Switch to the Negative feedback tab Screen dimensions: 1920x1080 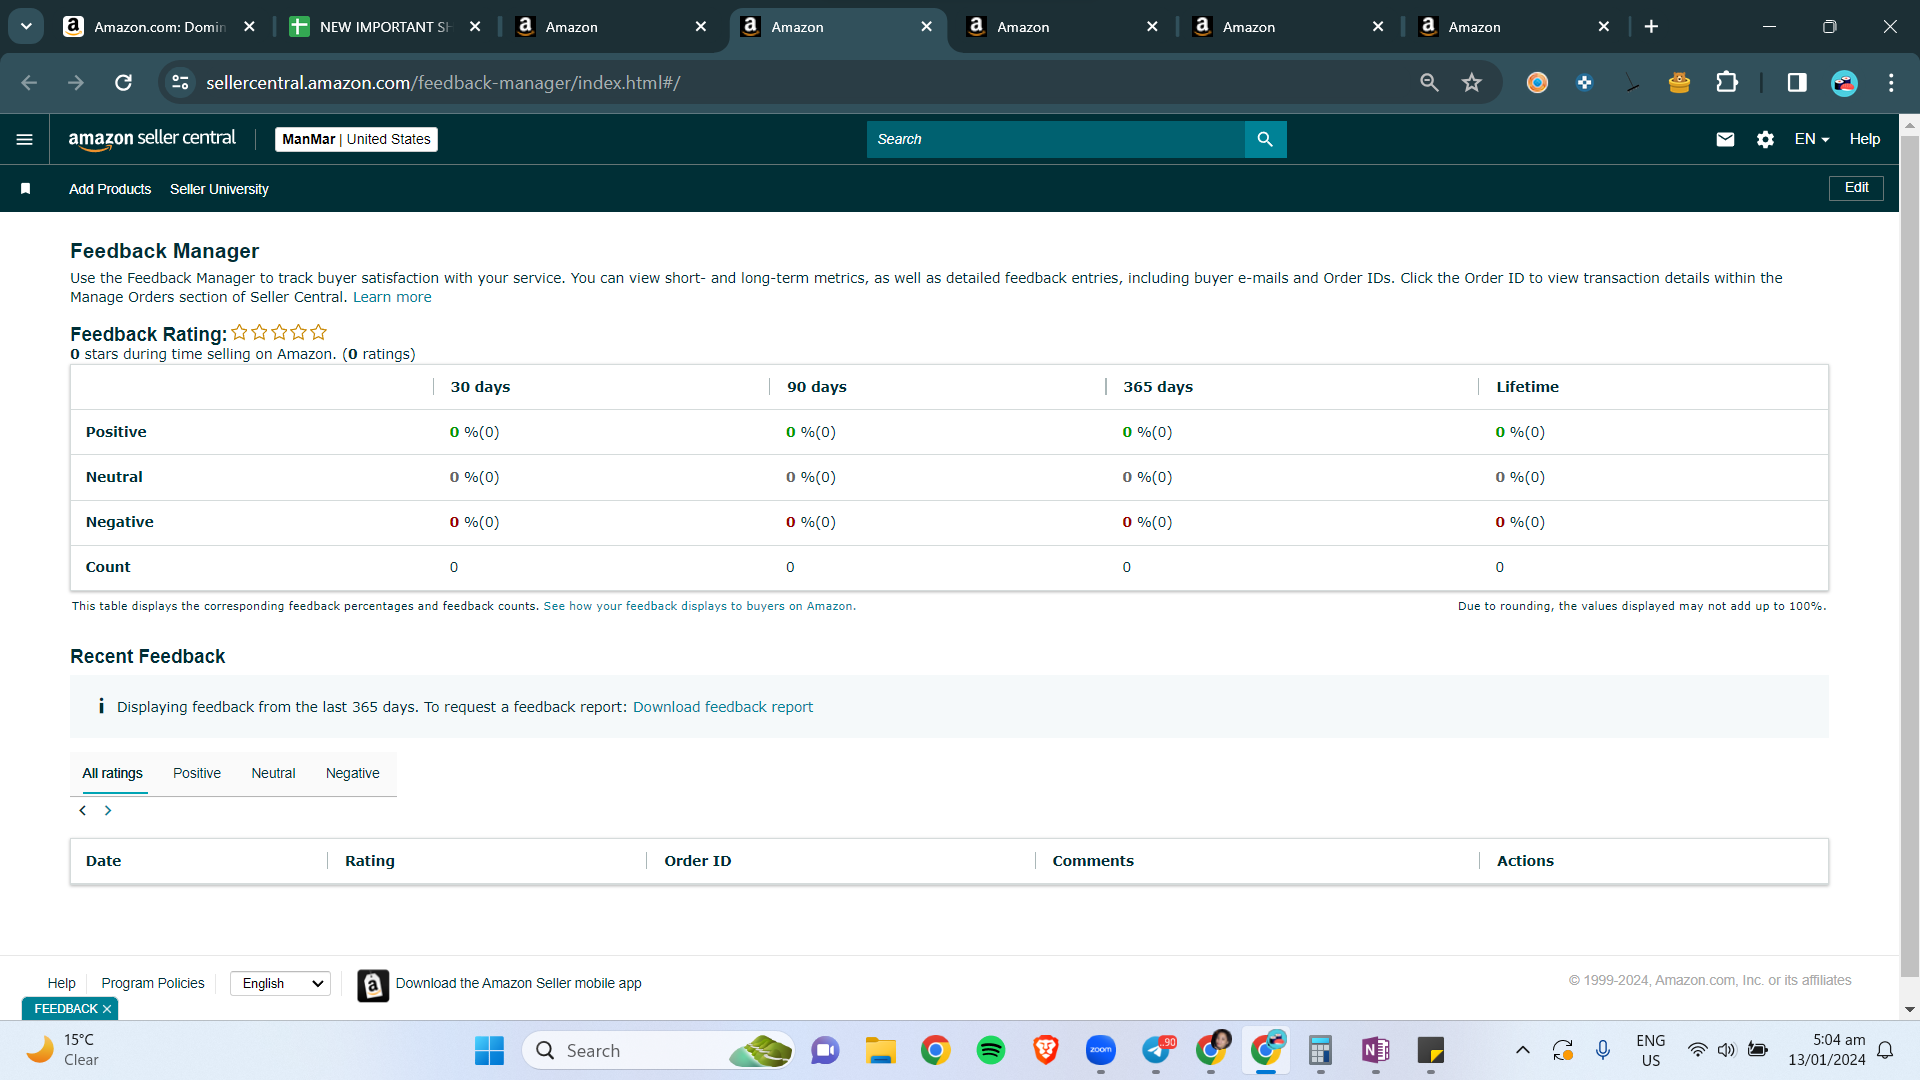pyautogui.click(x=353, y=774)
